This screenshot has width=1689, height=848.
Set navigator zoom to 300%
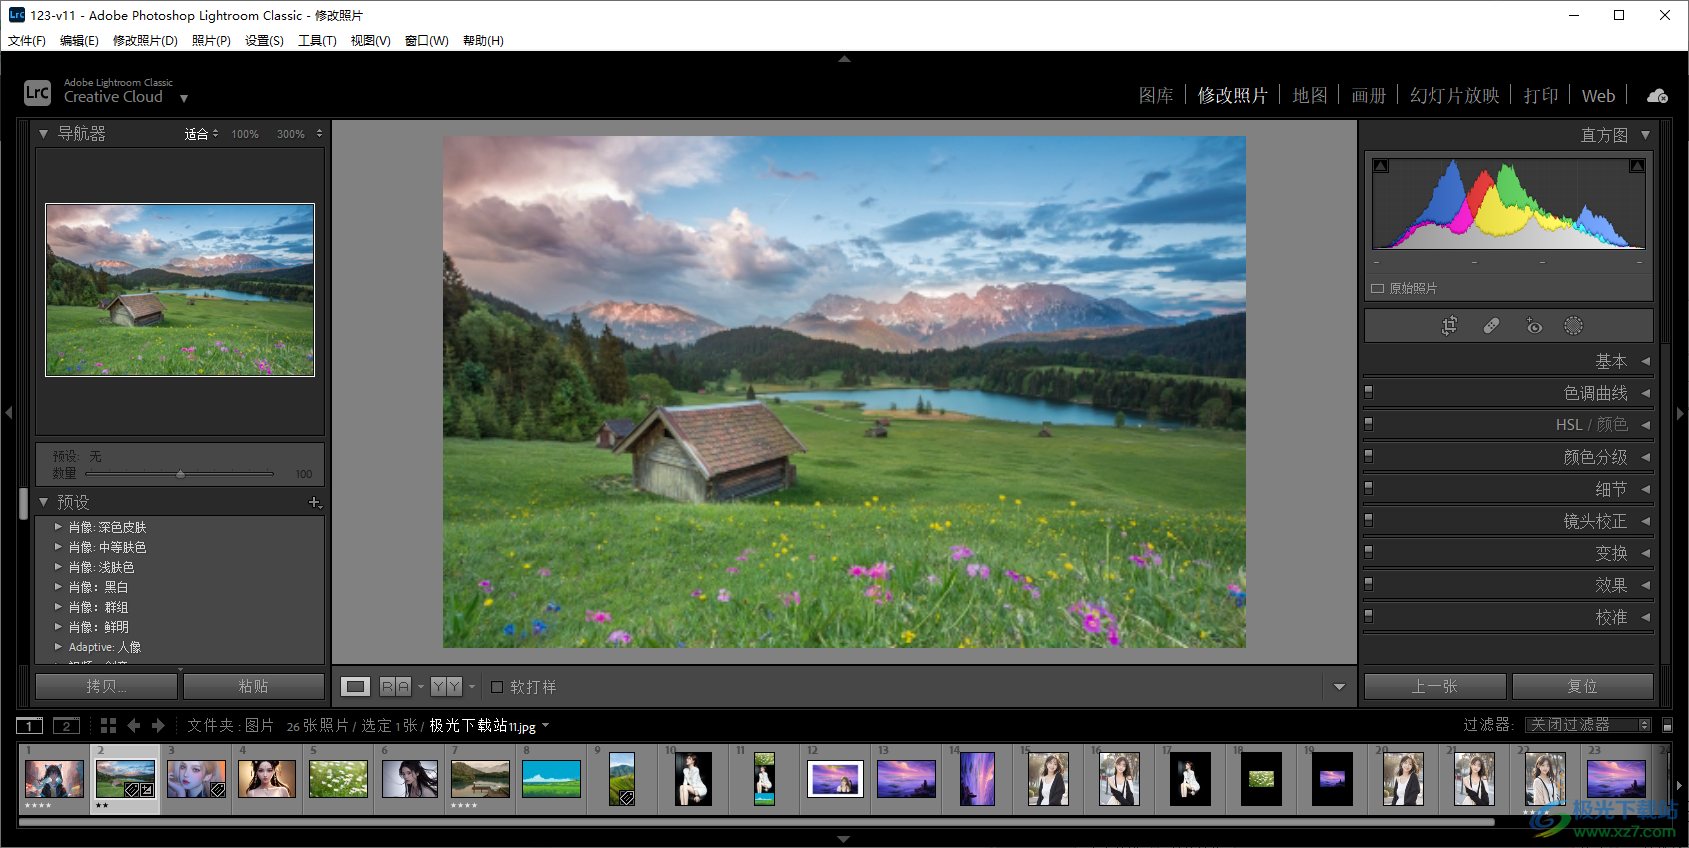pyautogui.click(x=291, y=134)
